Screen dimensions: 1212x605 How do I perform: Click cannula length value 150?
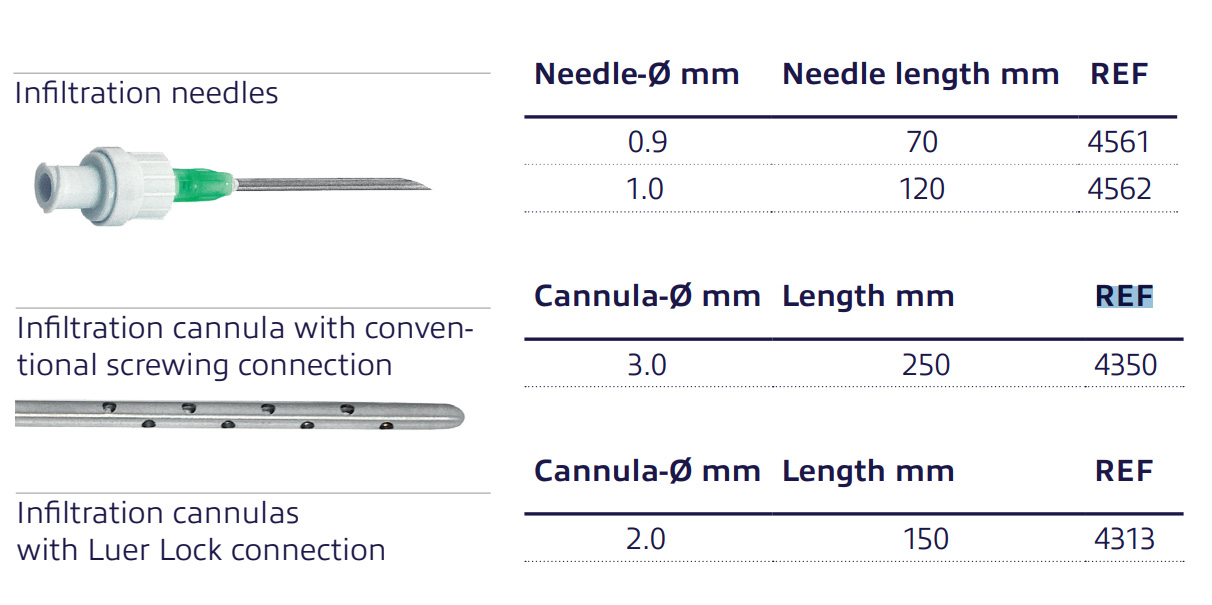(925, 540)
